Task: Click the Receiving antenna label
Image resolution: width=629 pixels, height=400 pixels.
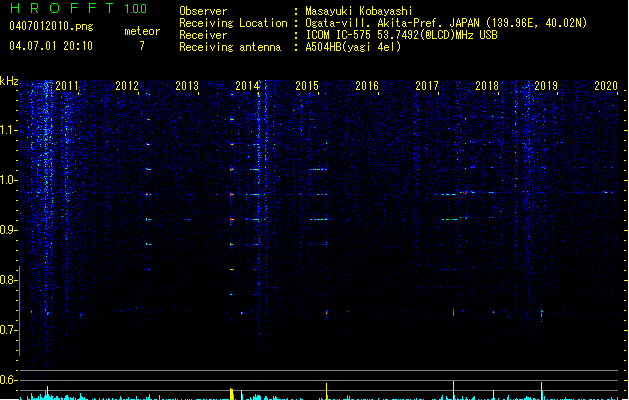Action: (230, 47)
